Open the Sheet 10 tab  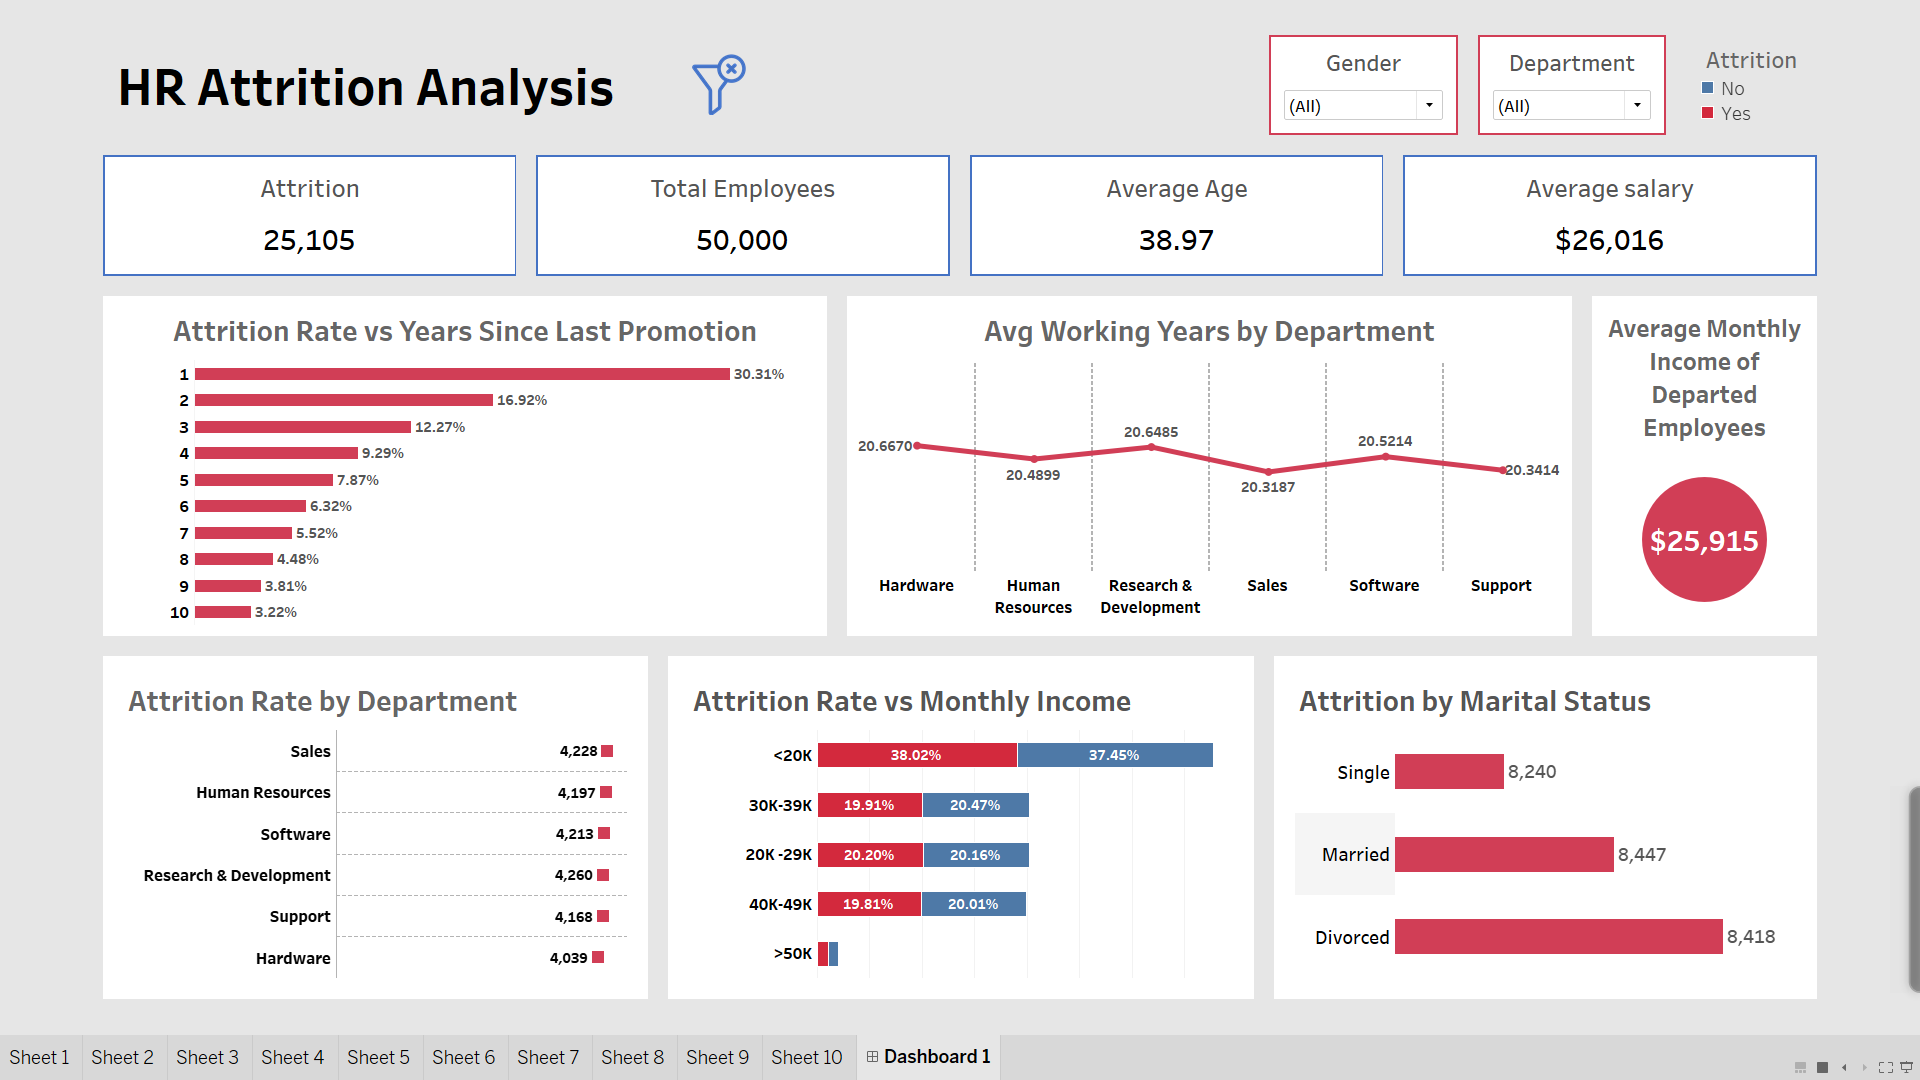pyautogui.click(x=807, y=1056)
